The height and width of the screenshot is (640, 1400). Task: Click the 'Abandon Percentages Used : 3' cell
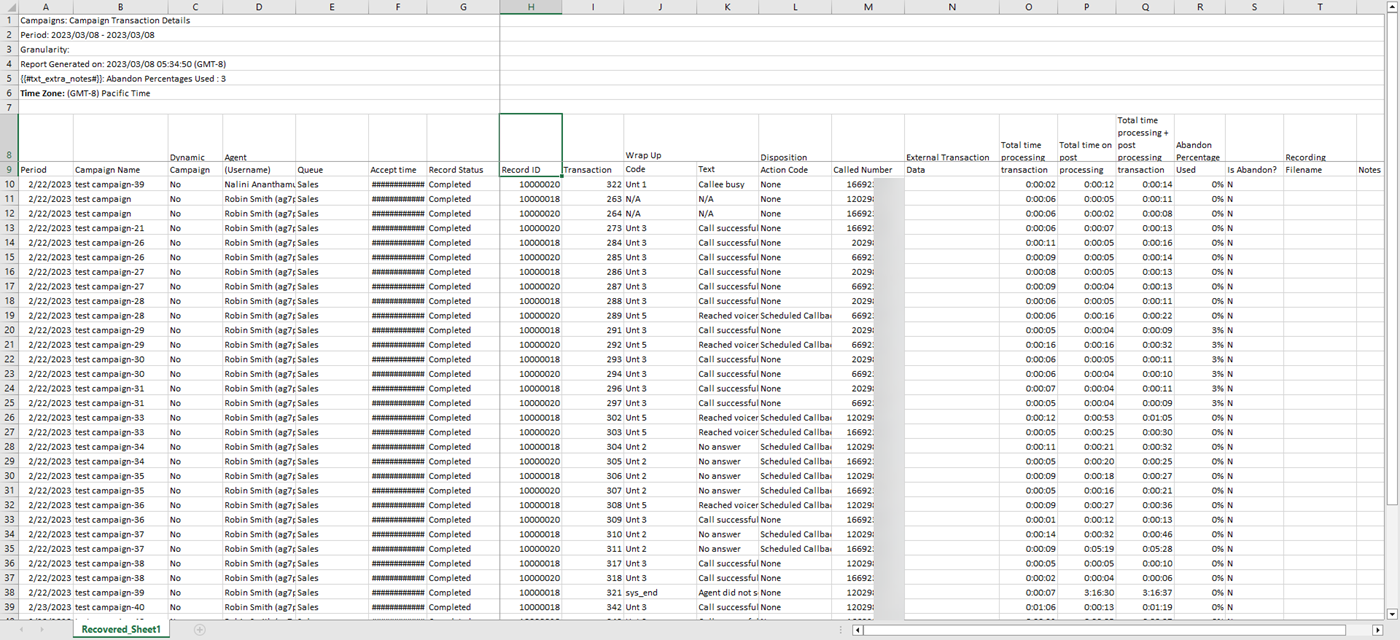[259, 78]
